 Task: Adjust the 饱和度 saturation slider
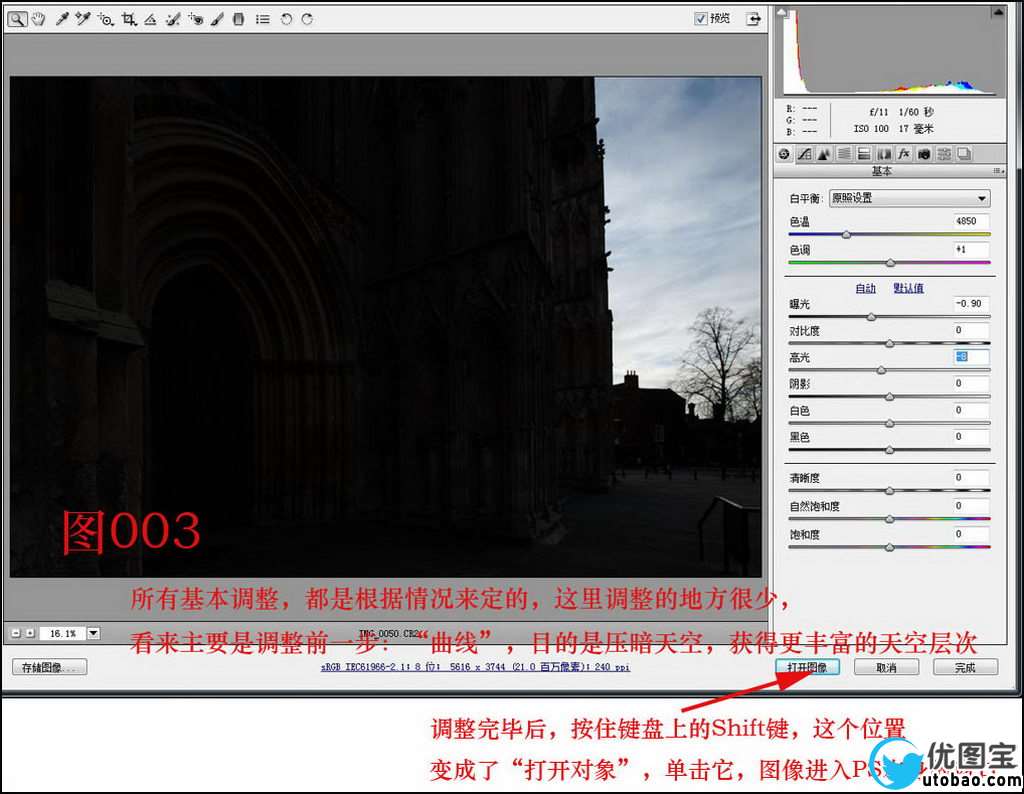889,547
